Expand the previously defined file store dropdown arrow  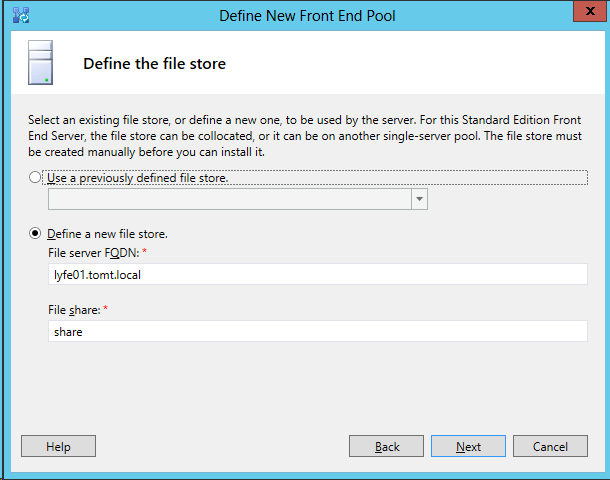419,199
